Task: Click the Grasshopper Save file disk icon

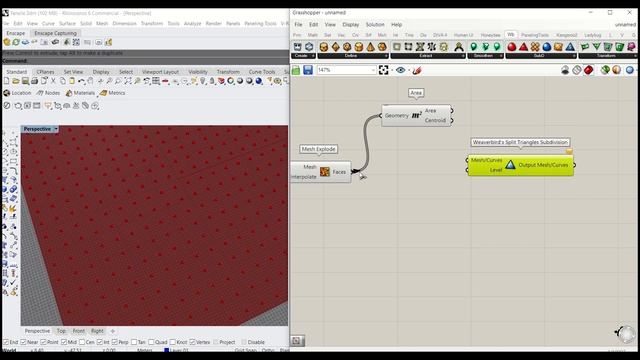Action: pos(308,70)
